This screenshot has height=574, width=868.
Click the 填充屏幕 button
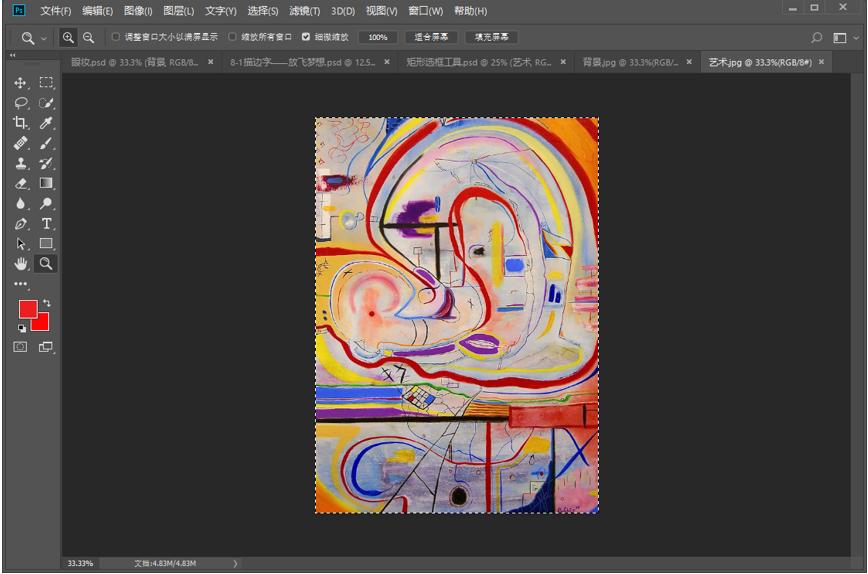[x=491, y=37]
